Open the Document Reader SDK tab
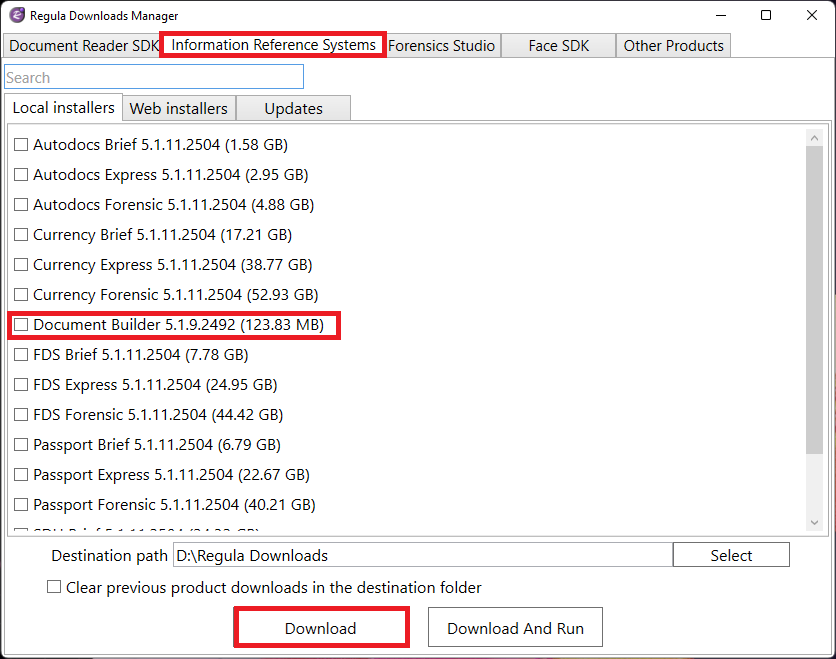Screen dimensions: 836x659 83,46
